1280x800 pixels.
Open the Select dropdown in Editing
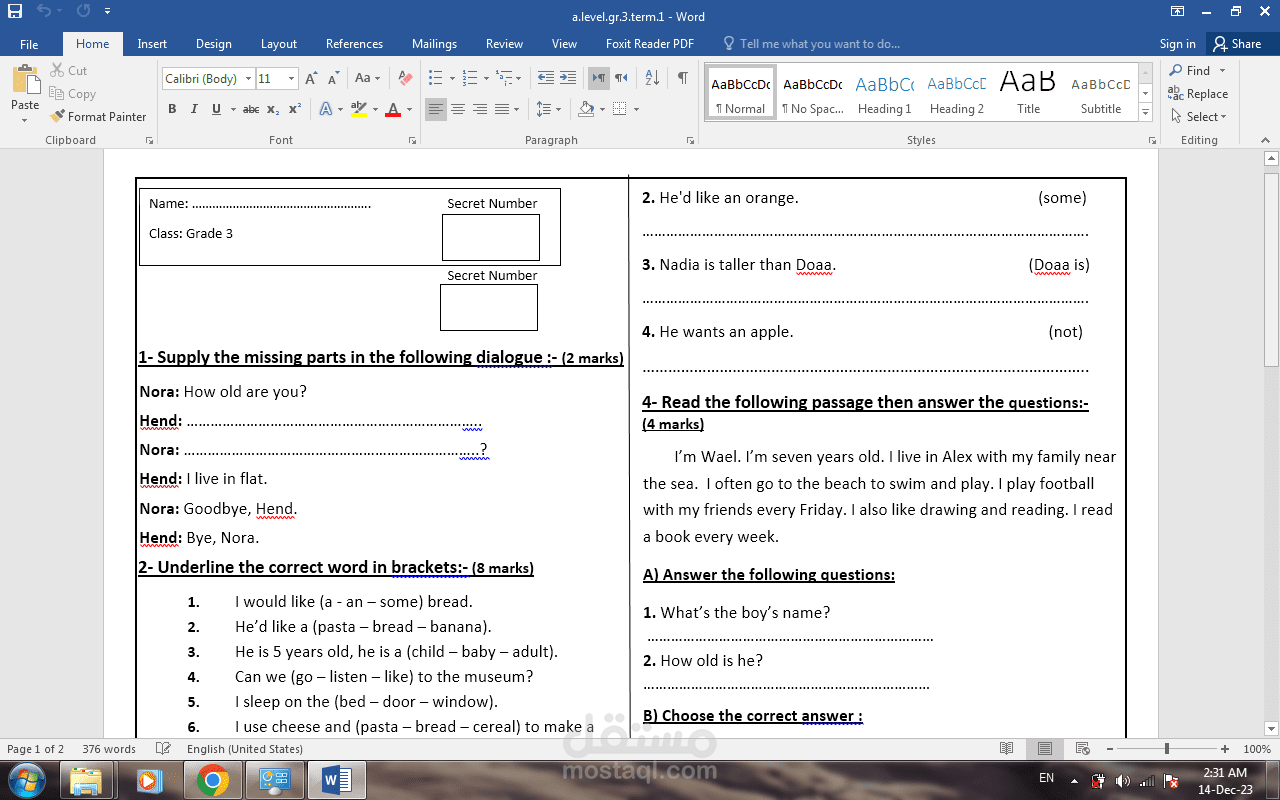[x=1198, y=117]
